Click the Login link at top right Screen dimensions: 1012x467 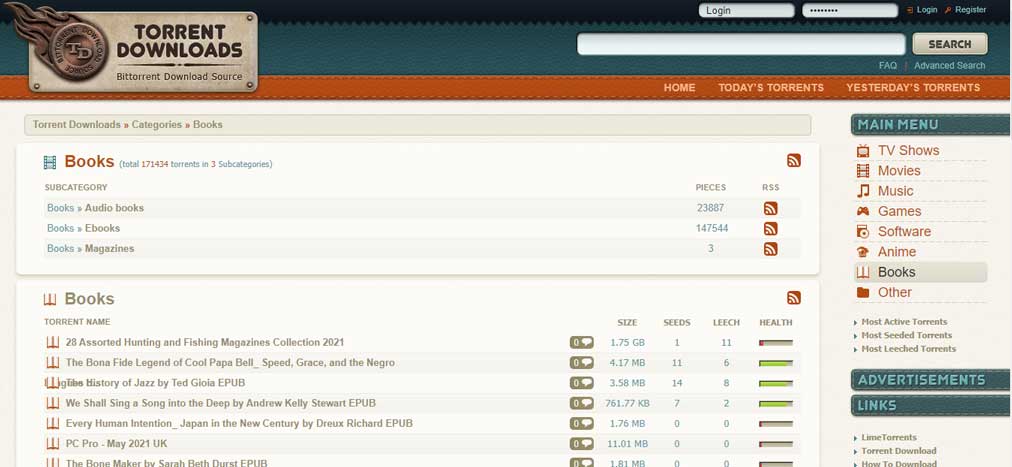coord(927,10)
